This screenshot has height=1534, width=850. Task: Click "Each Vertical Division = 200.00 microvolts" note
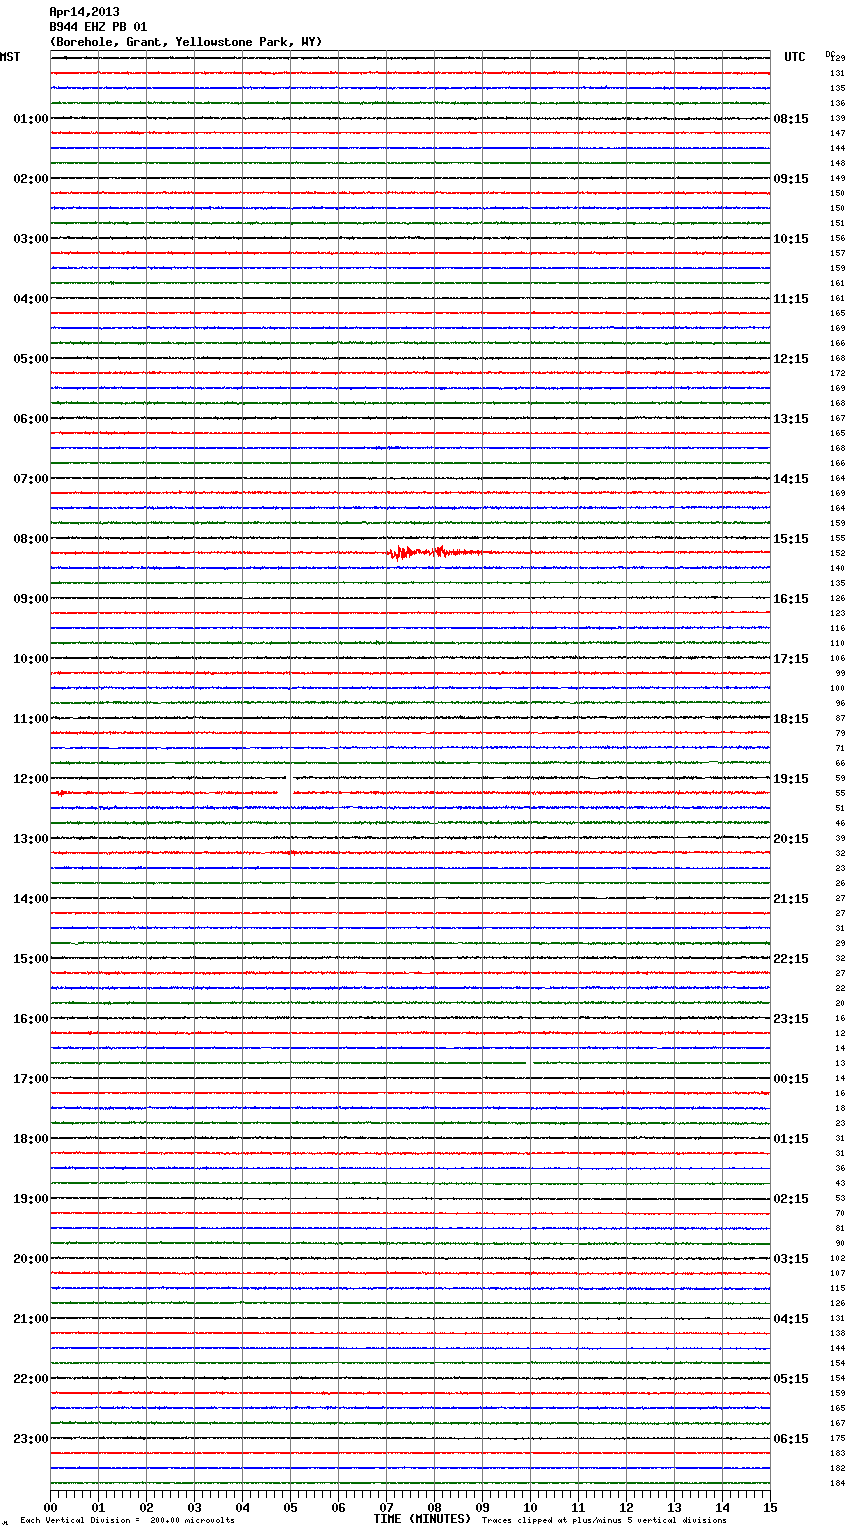click(128, 1521)
